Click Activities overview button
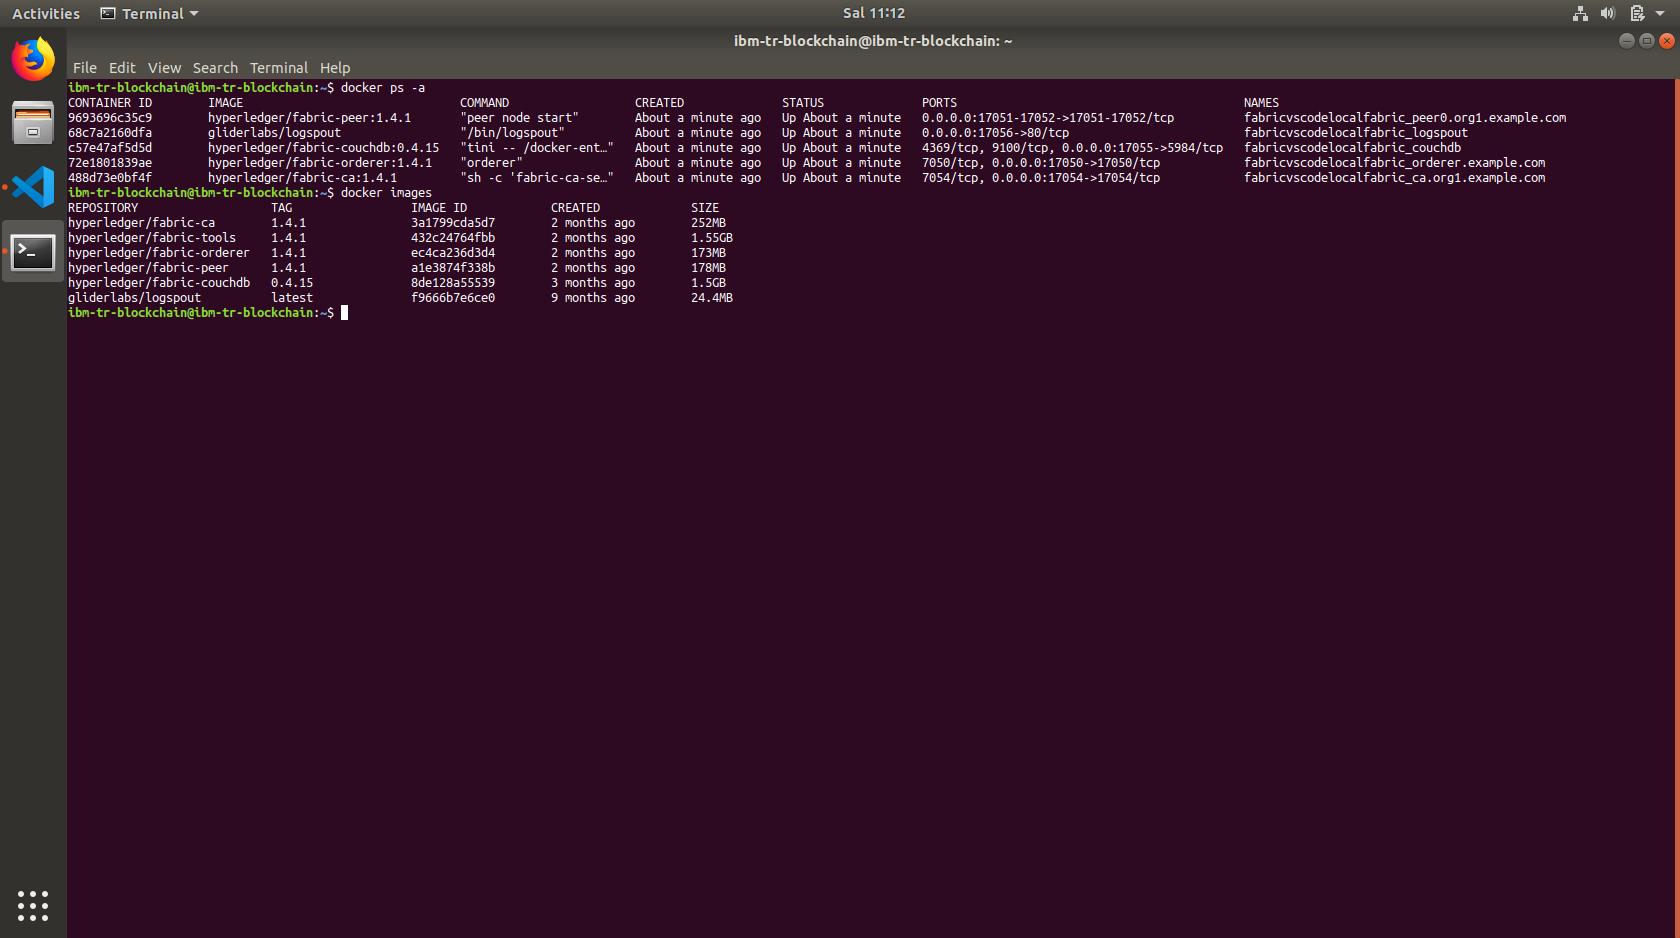Image resolution: width=1680 pixels, height=938 pixels. click(x=46, y=13)
